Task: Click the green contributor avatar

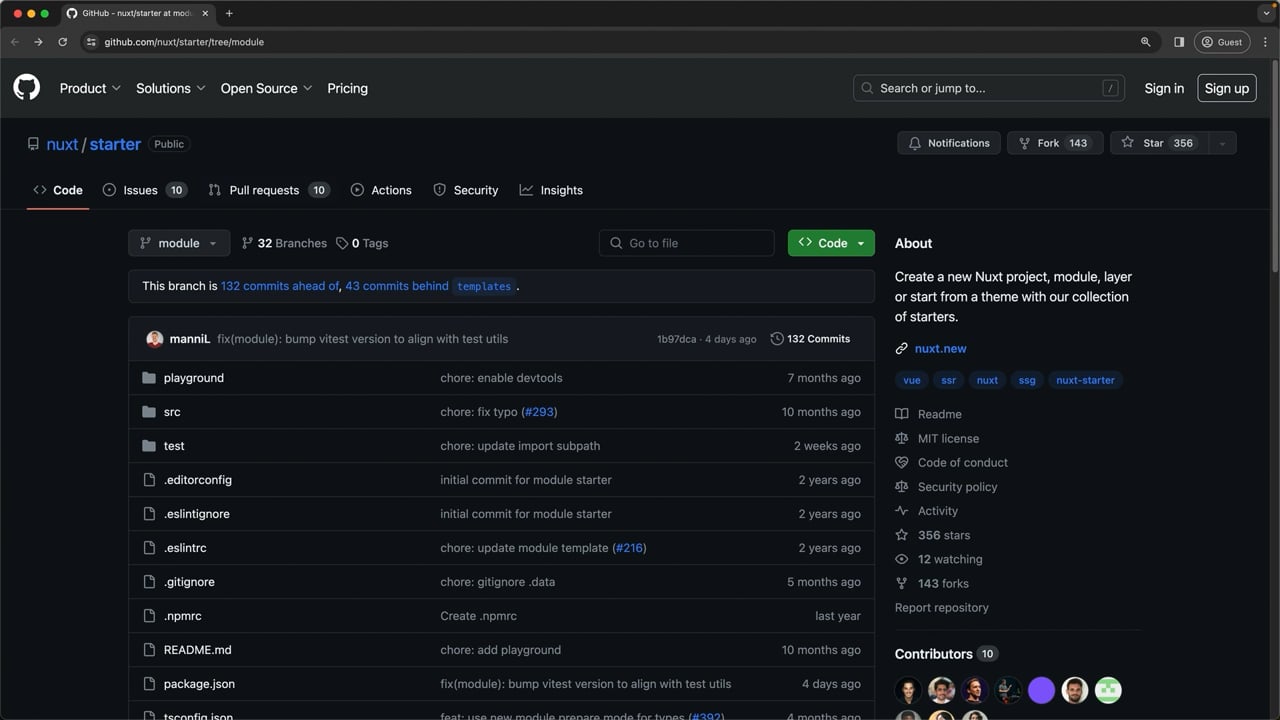Action: (1108, 690)
